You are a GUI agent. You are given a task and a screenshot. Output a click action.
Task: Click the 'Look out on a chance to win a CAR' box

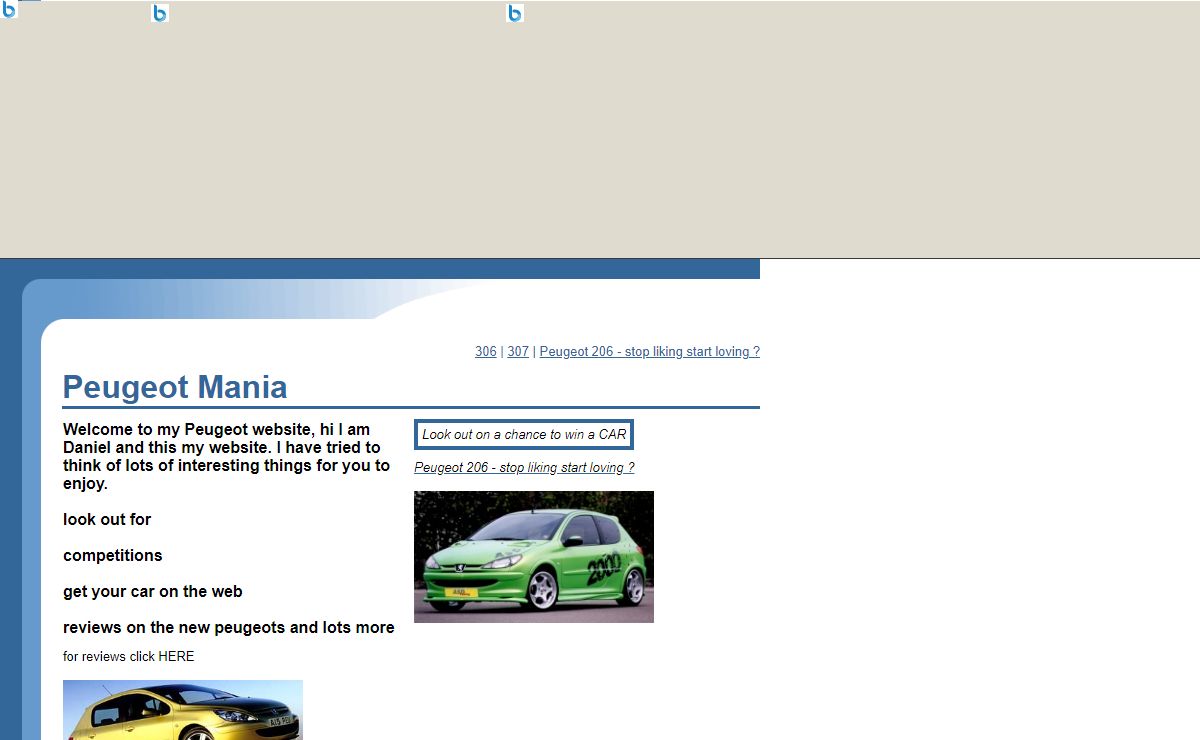[x=524, y=435]
